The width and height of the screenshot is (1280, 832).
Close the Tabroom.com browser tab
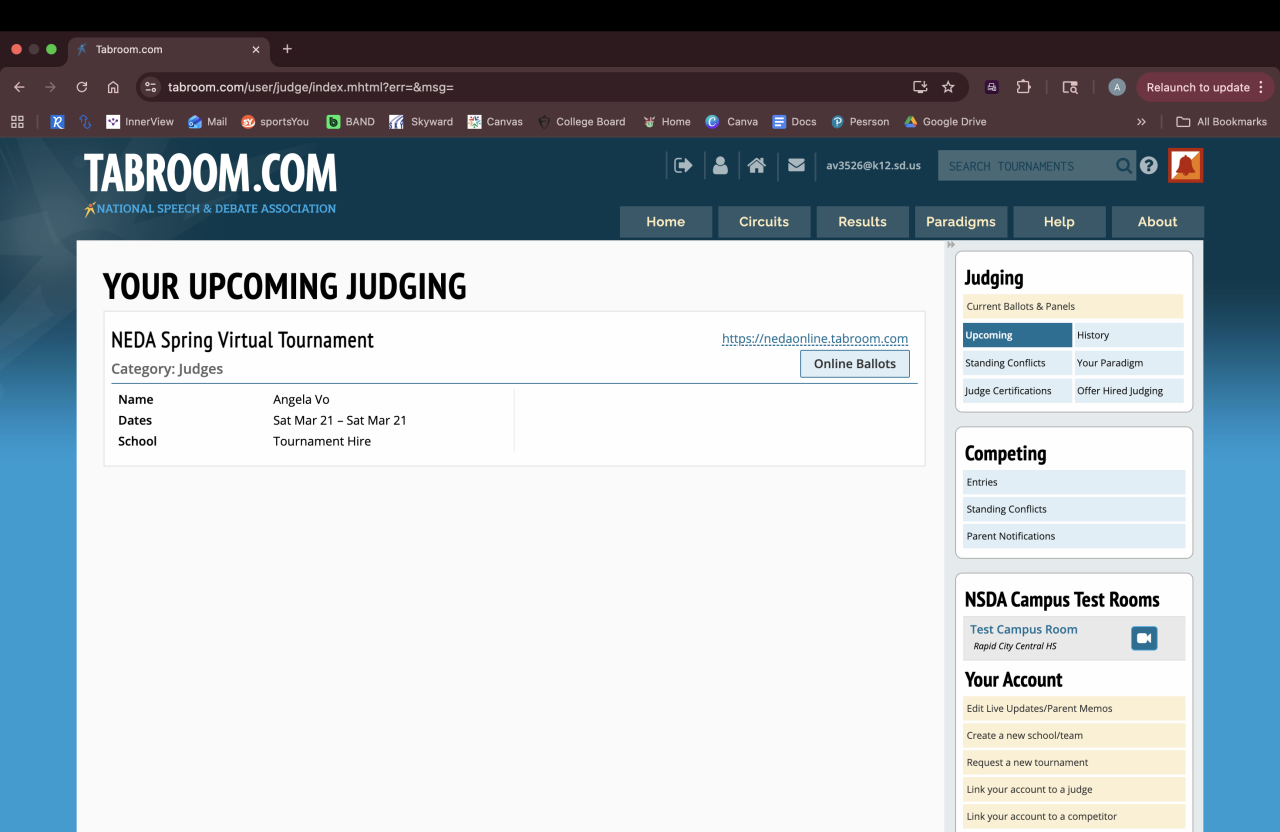click(x=256, y=49)
